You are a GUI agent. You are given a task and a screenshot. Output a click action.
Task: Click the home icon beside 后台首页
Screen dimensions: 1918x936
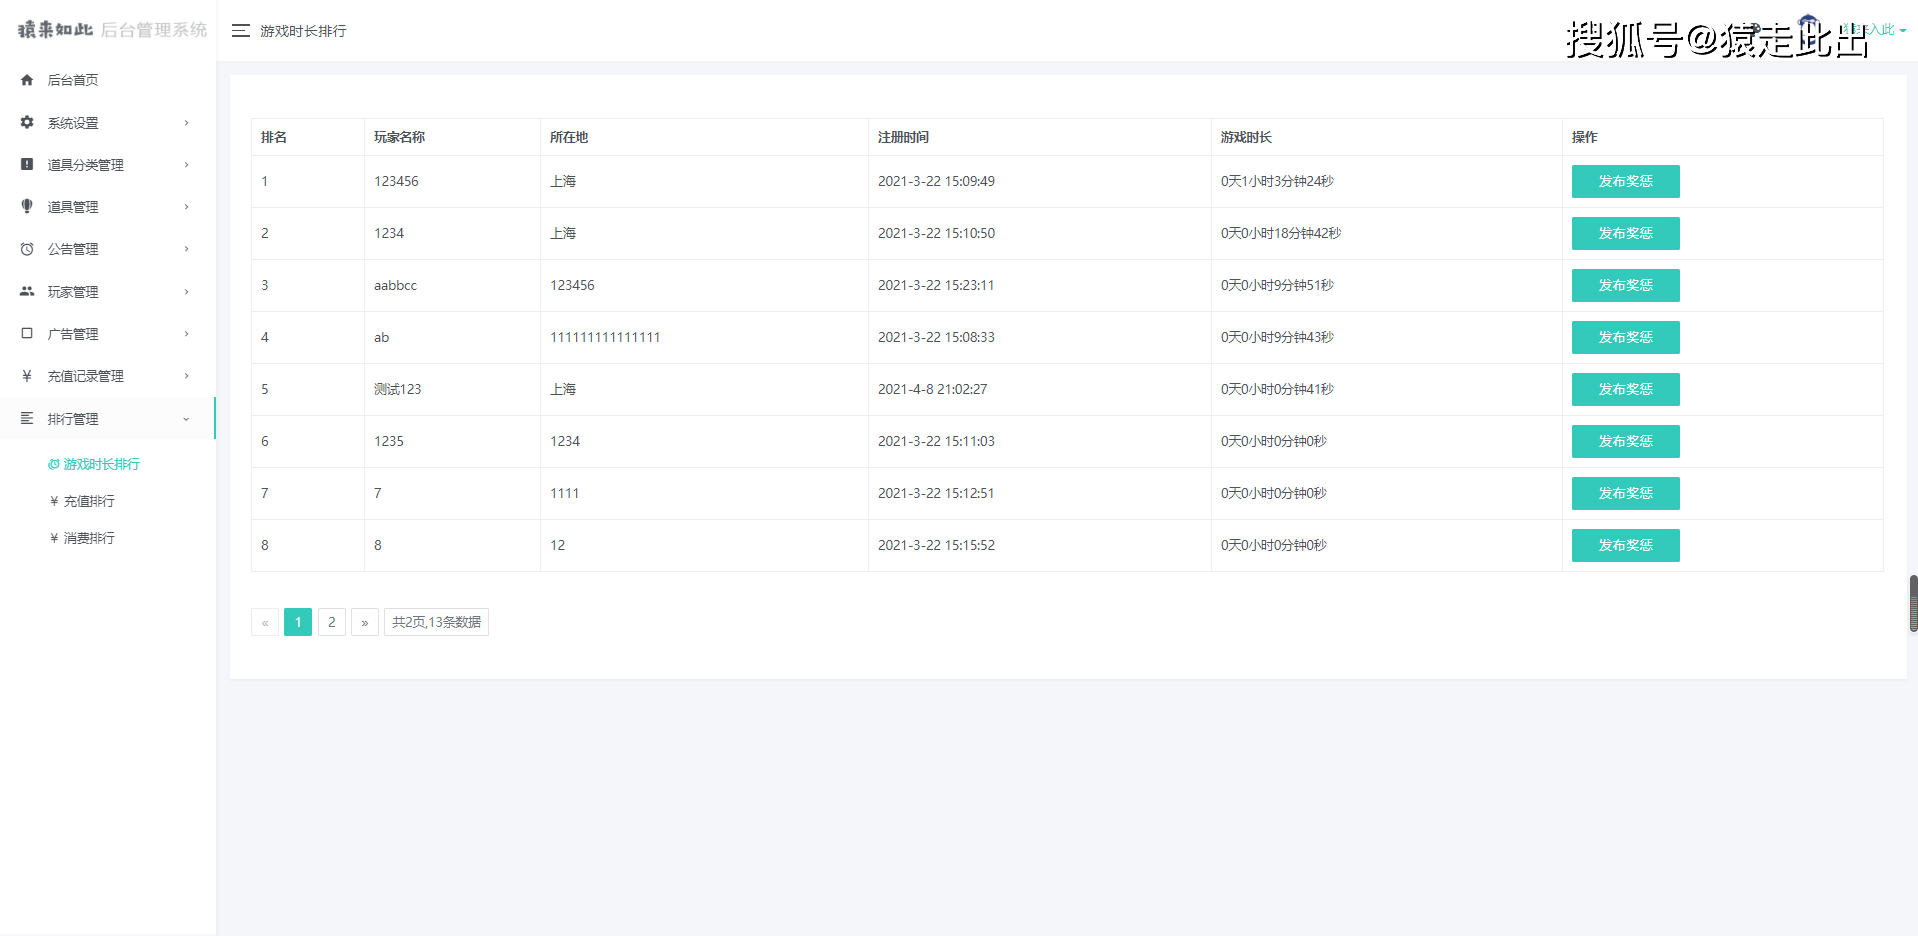coord(27,80)
